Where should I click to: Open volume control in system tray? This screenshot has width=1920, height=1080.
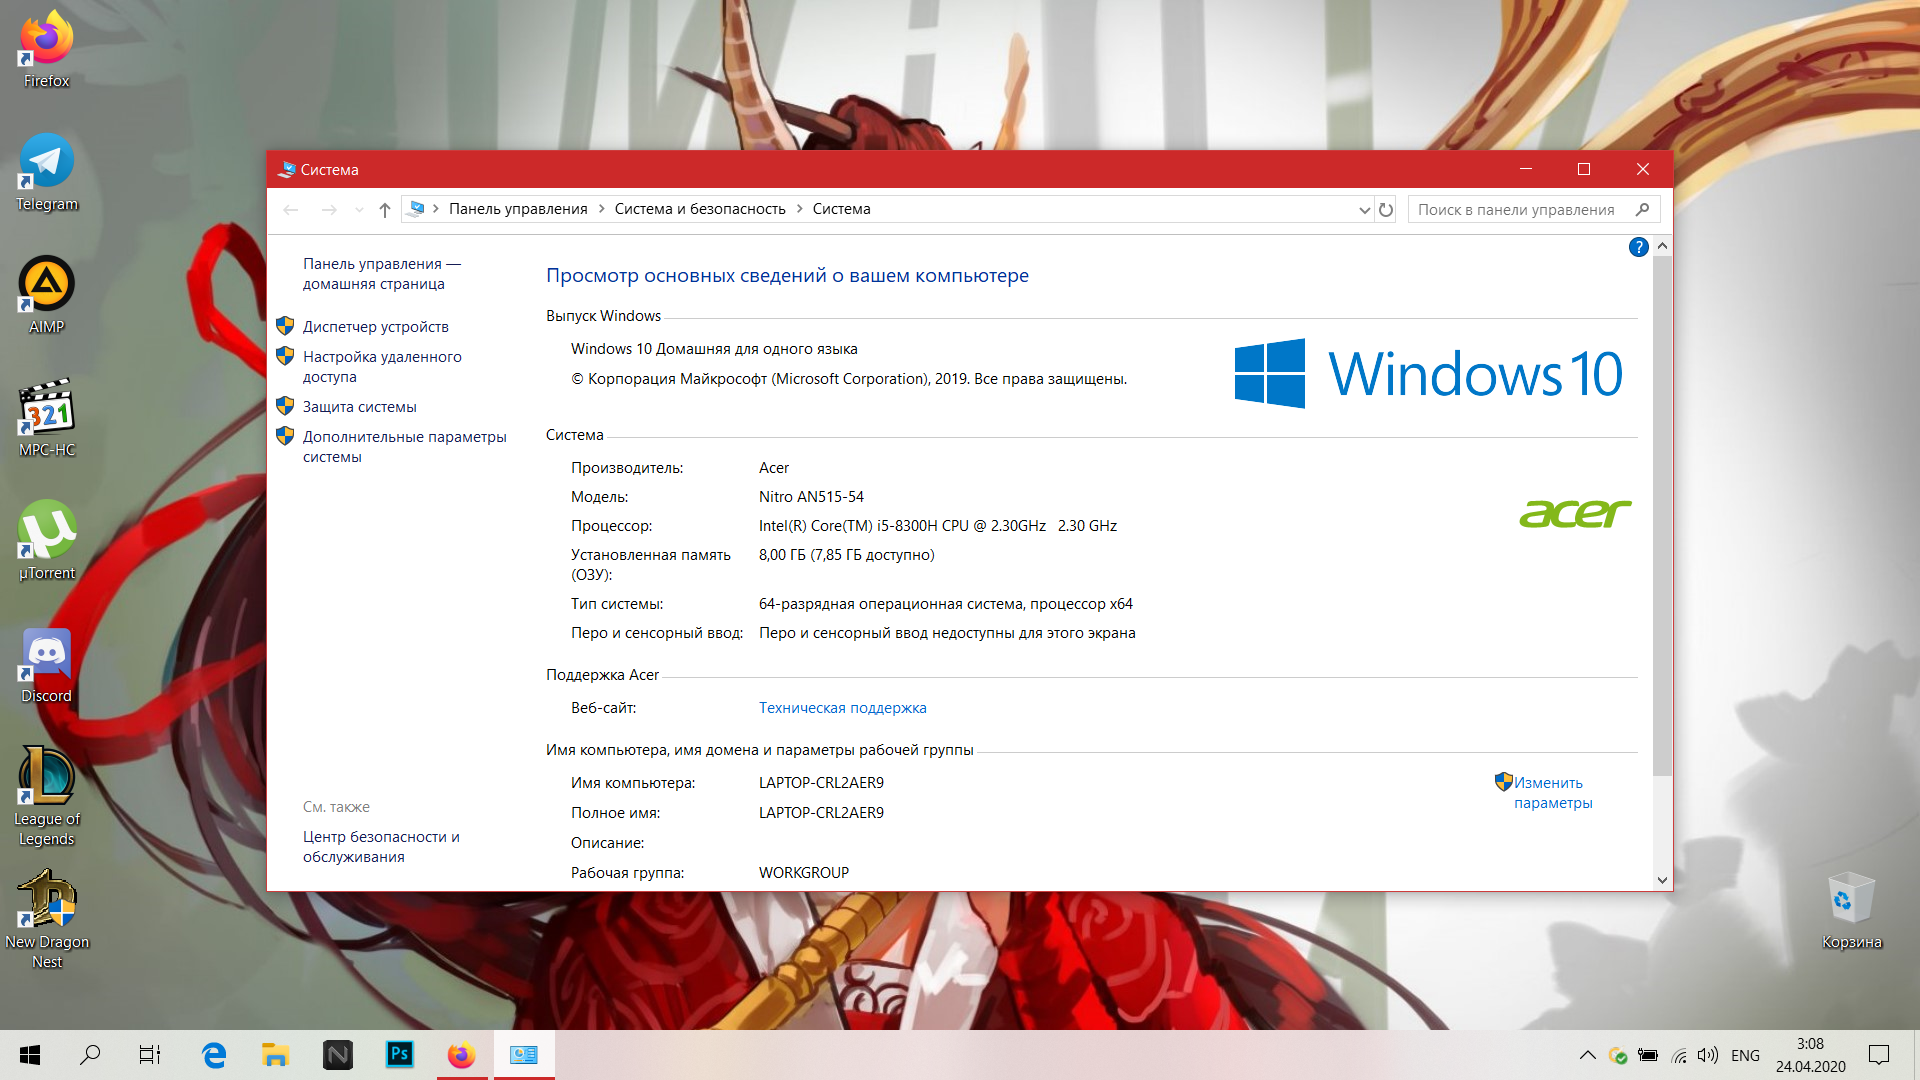(1708, 1055)
